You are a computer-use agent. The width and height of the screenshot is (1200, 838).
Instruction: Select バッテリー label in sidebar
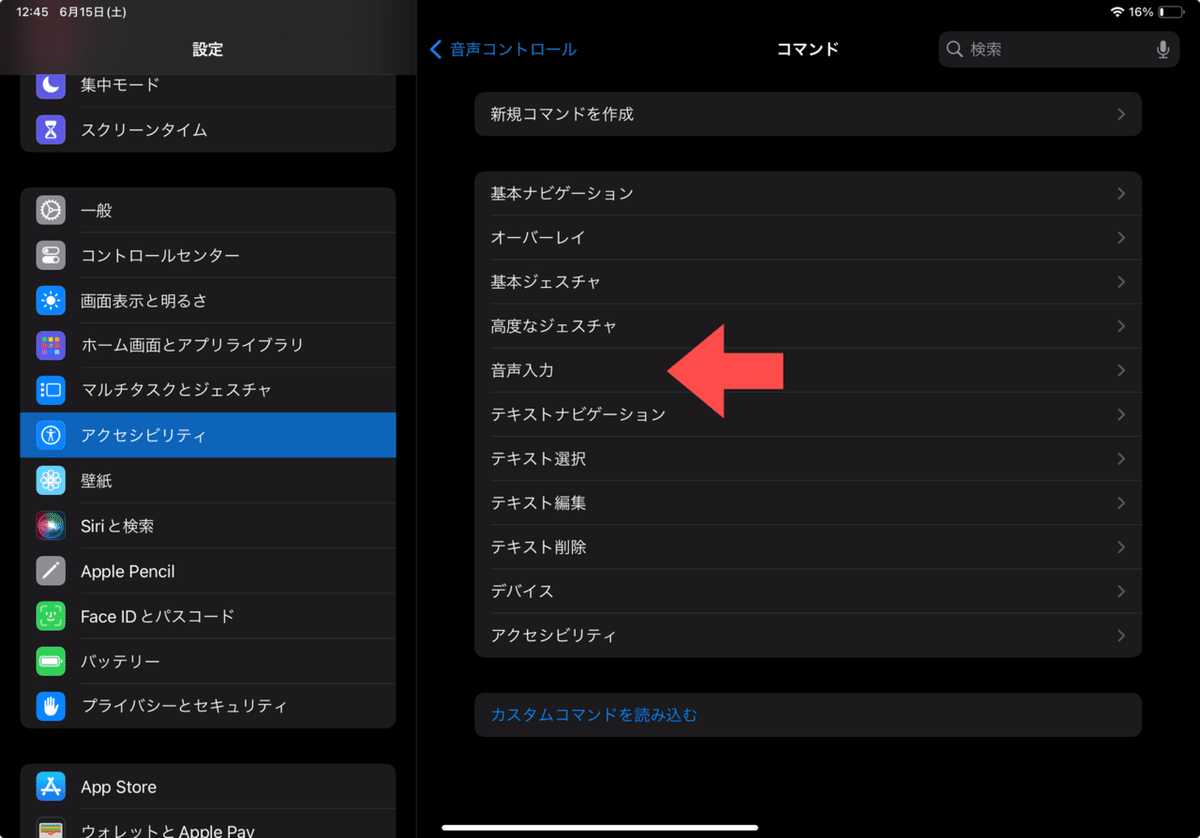tap(120, 661)
